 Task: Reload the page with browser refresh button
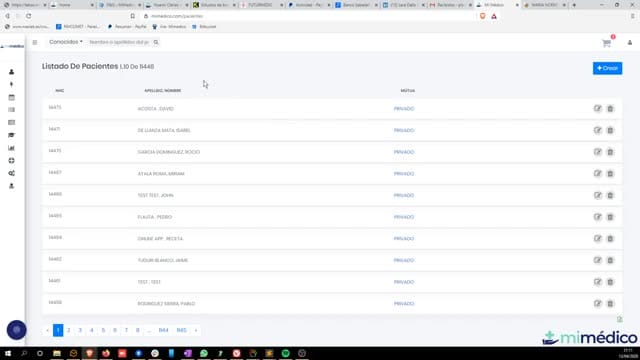[x=29, y=16]
